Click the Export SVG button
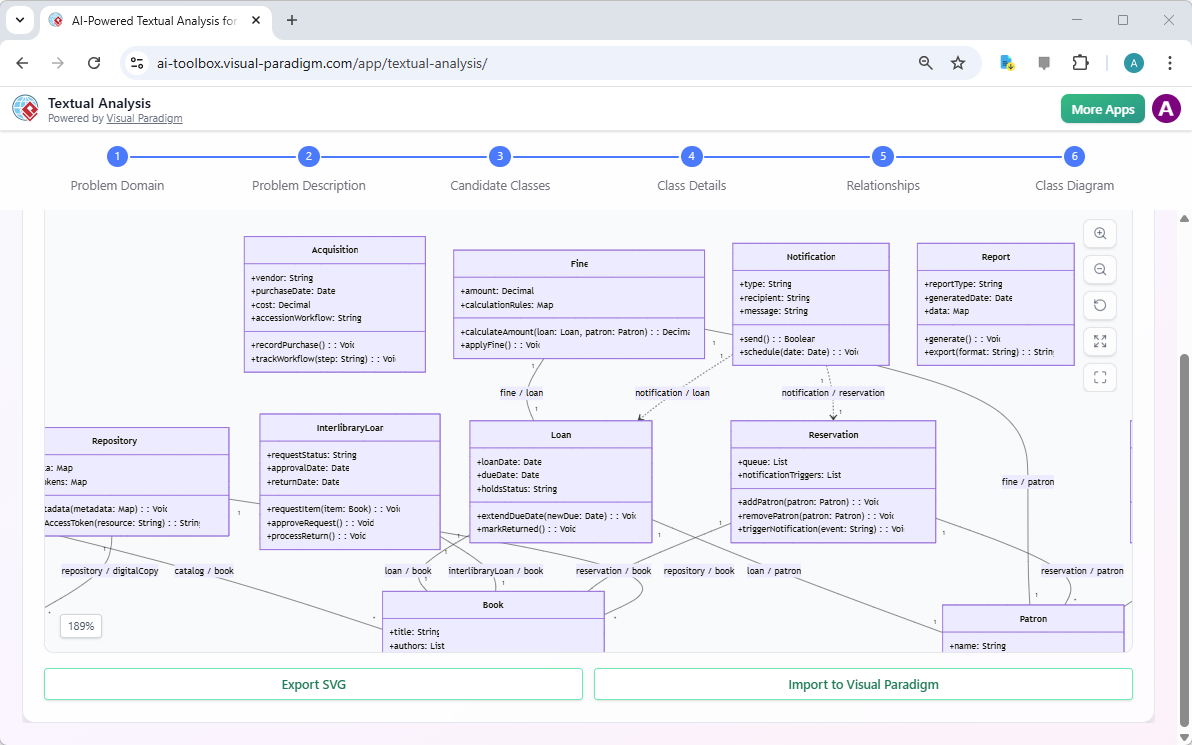Viewport: 1192px width, 745px height. pos(313,684)
